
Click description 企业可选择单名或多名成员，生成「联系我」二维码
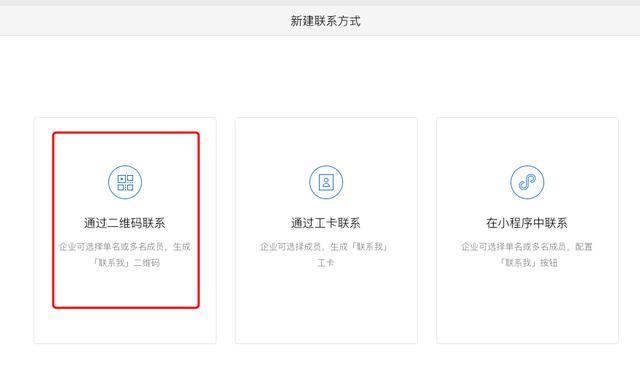tap(125, 254)
